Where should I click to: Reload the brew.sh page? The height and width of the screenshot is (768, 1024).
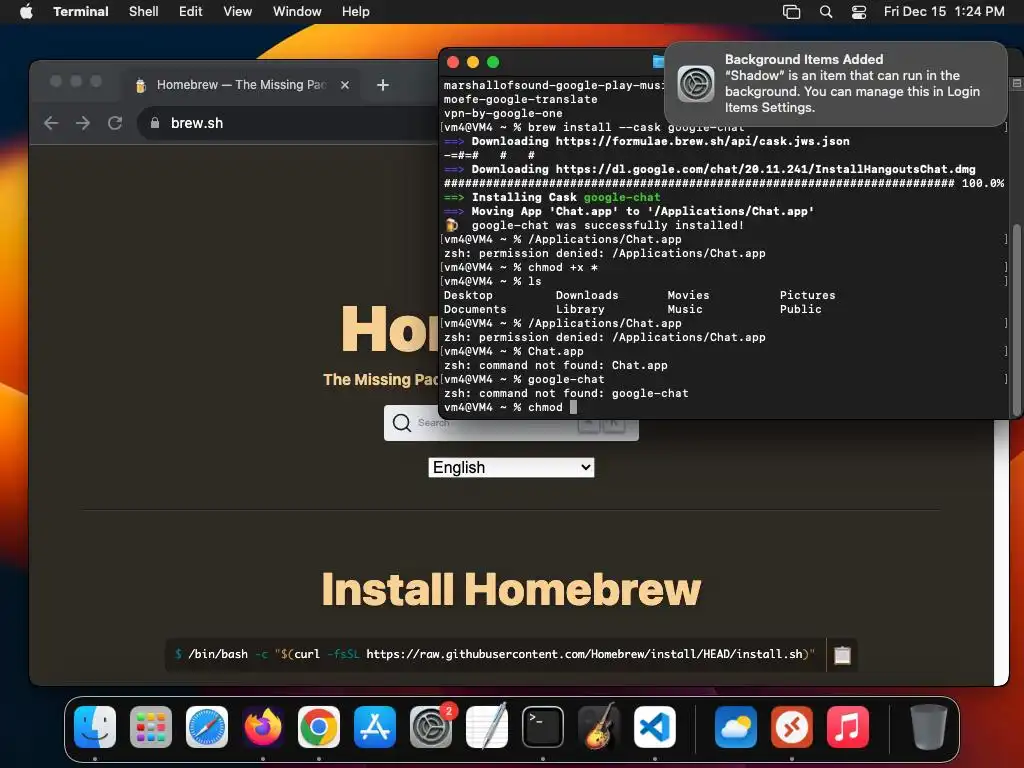coord(115,123)
